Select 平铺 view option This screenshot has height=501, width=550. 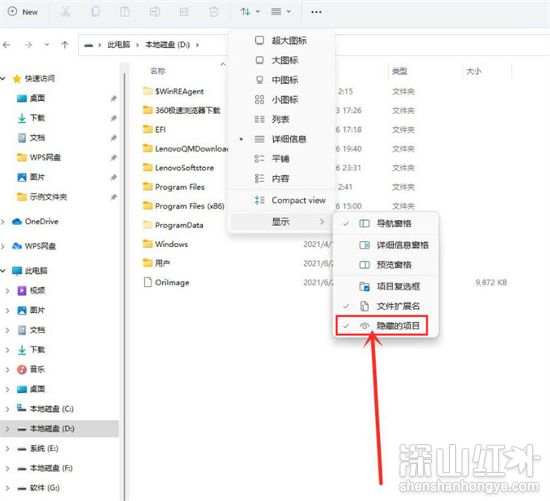pyautogui.click(x=282, y=159)
